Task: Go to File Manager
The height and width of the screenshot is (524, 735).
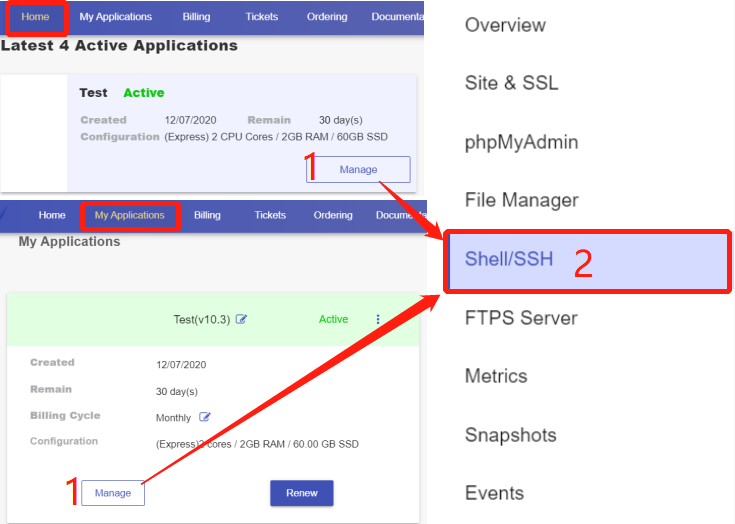Action: point(521,200)
